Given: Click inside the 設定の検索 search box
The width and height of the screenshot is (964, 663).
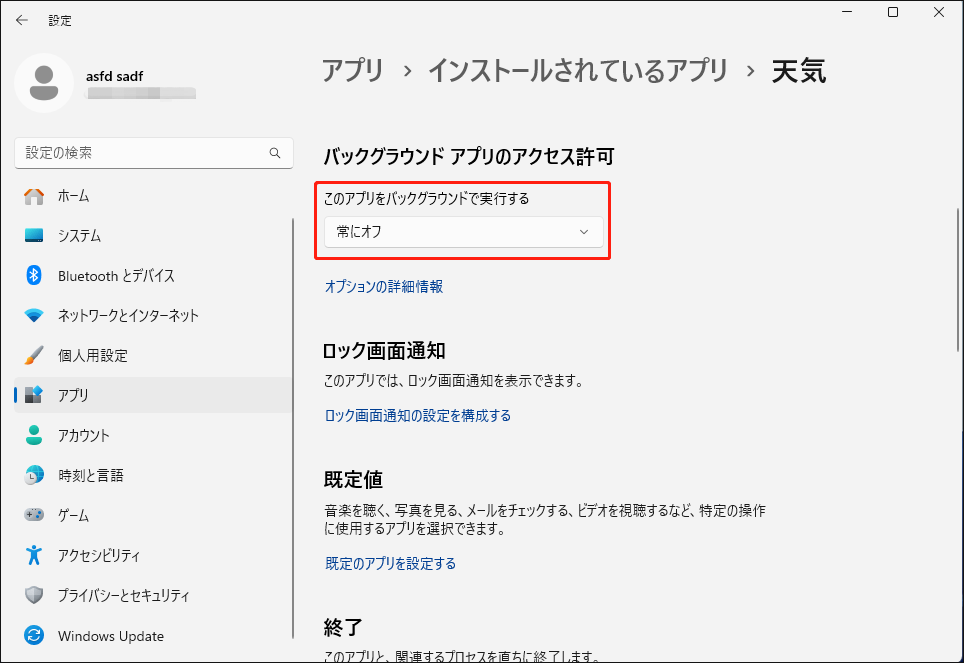Looking at the screenshot, I should pos(140,152).
